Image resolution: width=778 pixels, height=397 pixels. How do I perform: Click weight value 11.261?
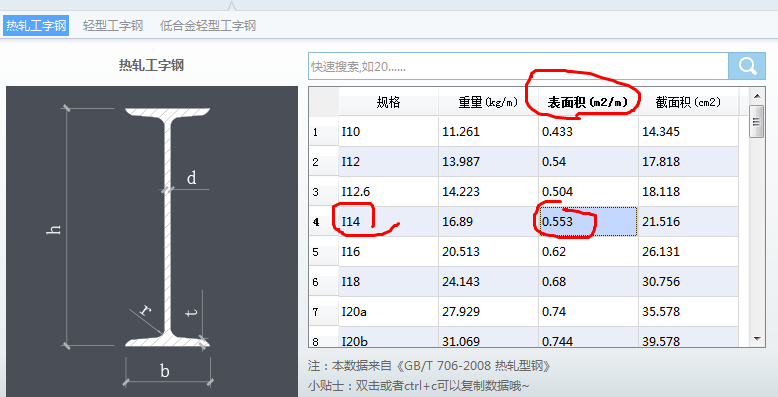pyautogui.click(x=488, y=132)
